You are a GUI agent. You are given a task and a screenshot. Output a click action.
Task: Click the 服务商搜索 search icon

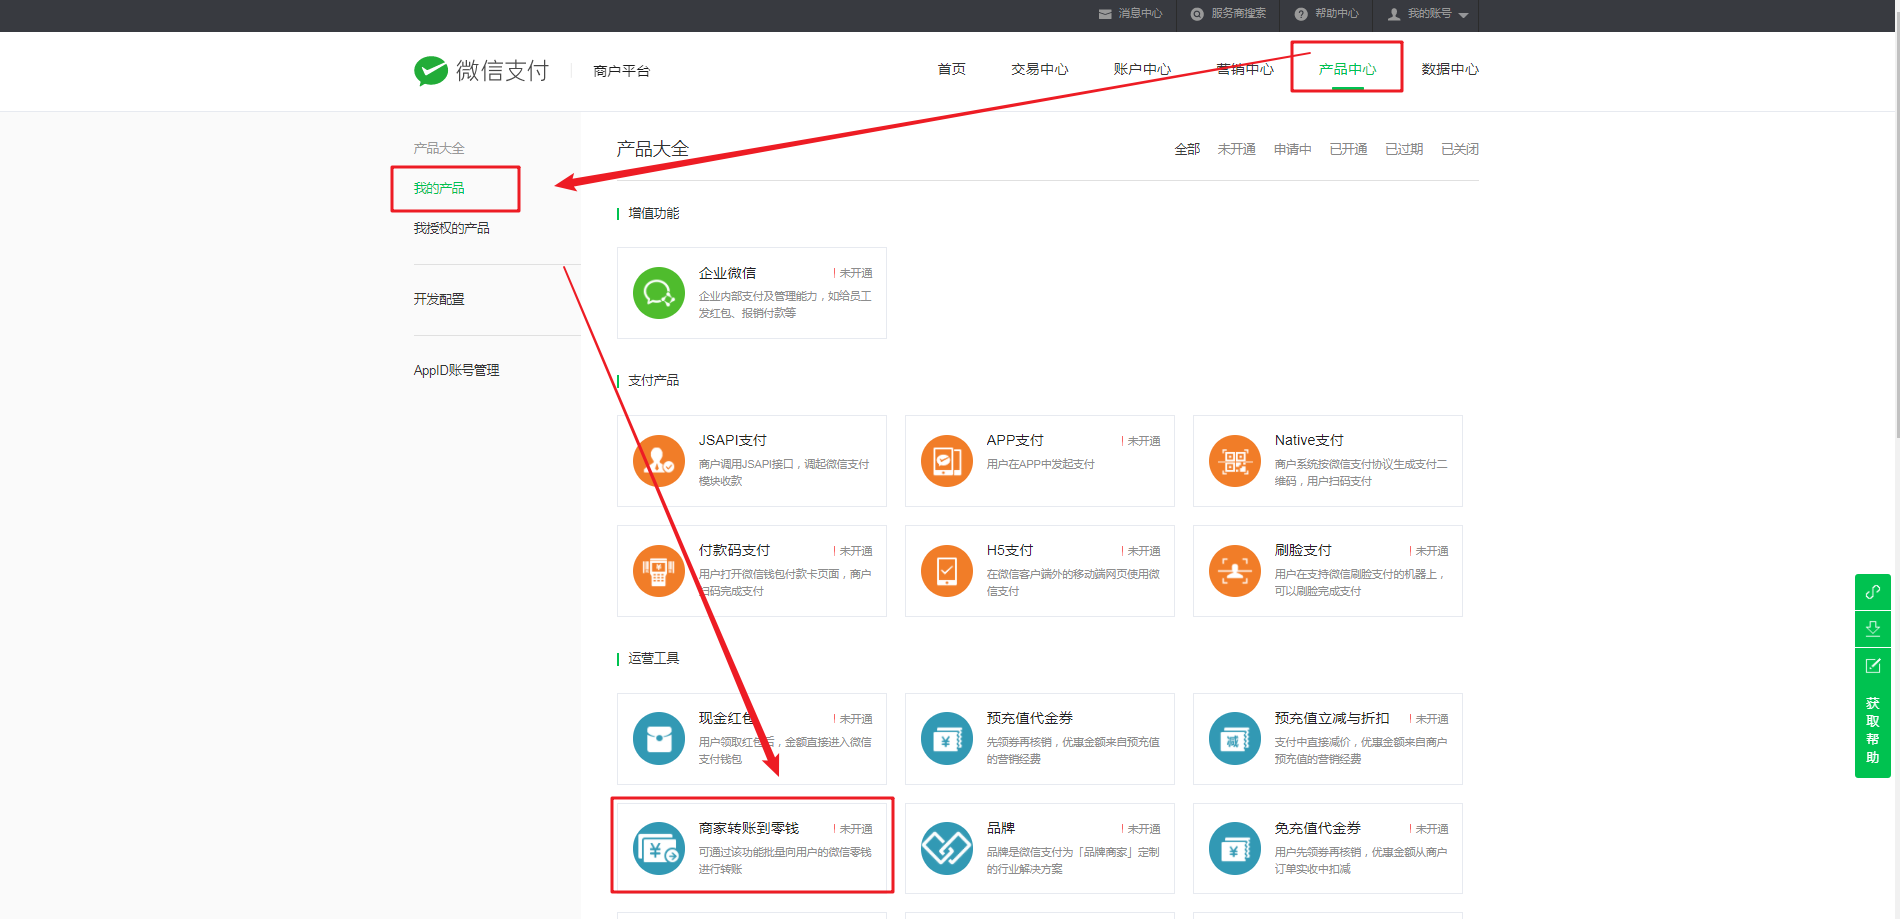1197,14
